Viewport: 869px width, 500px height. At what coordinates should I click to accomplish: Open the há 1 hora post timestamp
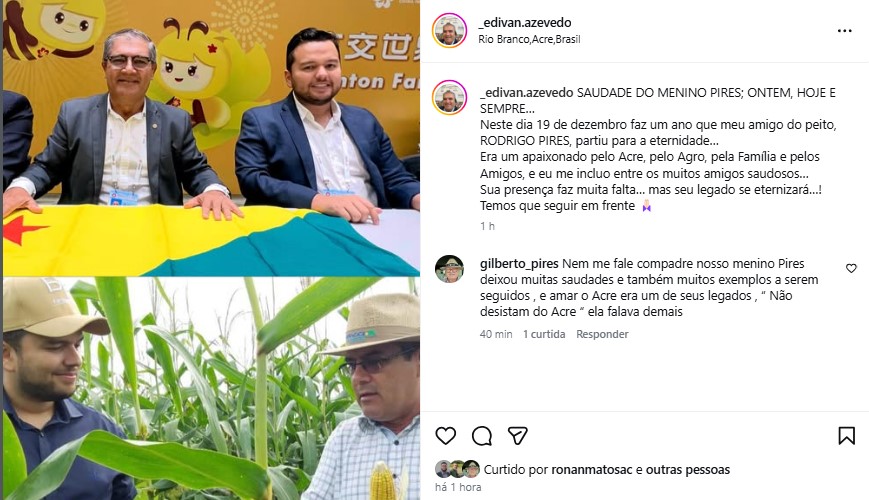[x=458, y=487]
